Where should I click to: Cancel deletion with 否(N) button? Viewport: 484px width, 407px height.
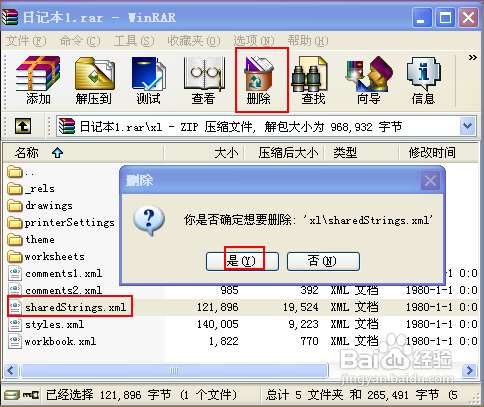point(323,261)
